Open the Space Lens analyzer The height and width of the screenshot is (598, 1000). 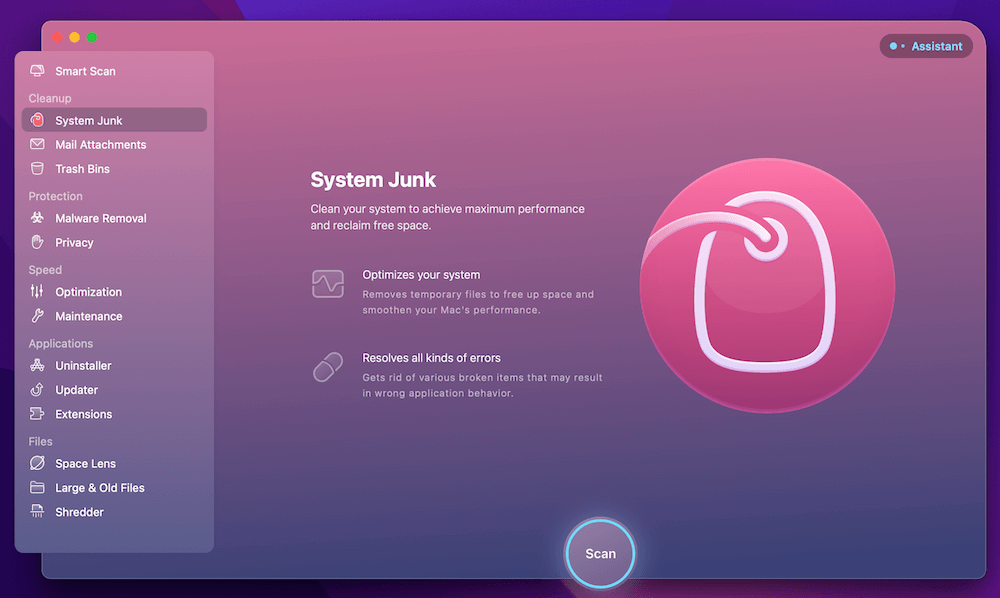point(83,463)
